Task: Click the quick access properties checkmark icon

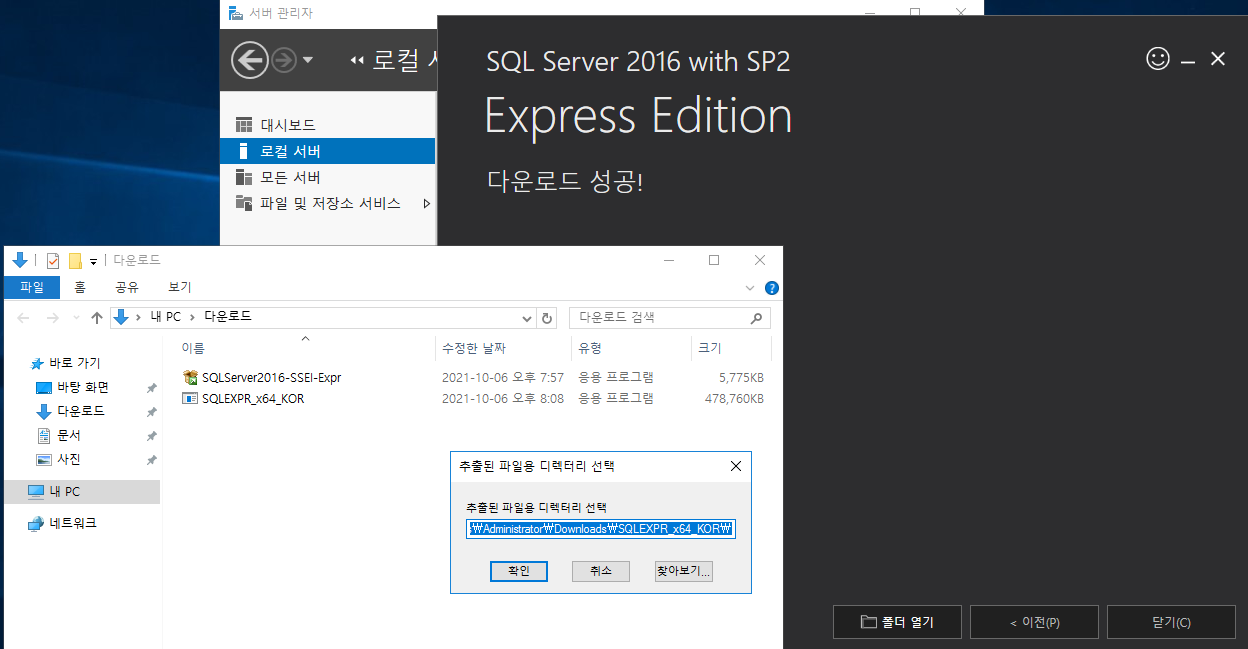Action: pos(53,261)
